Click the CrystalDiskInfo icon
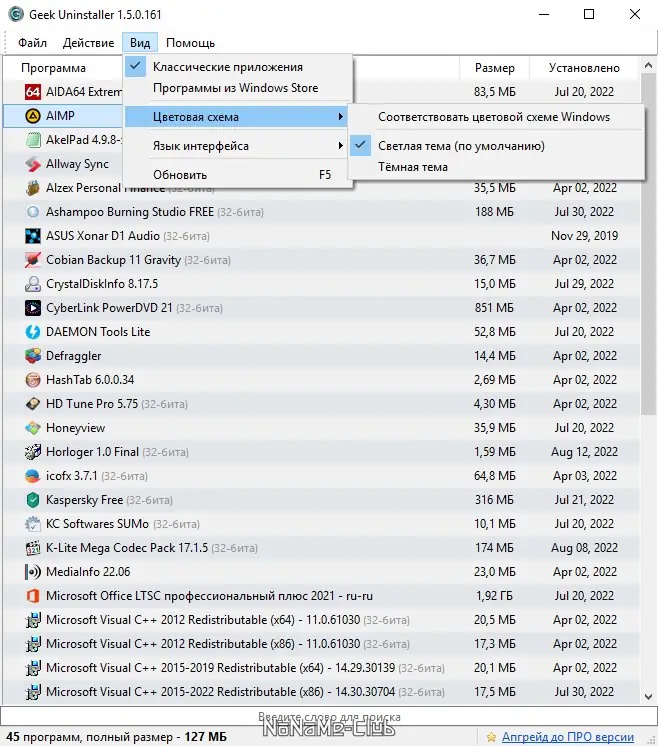Image resolution: width=658 pixels, height=746 pixels. [33, 284]
